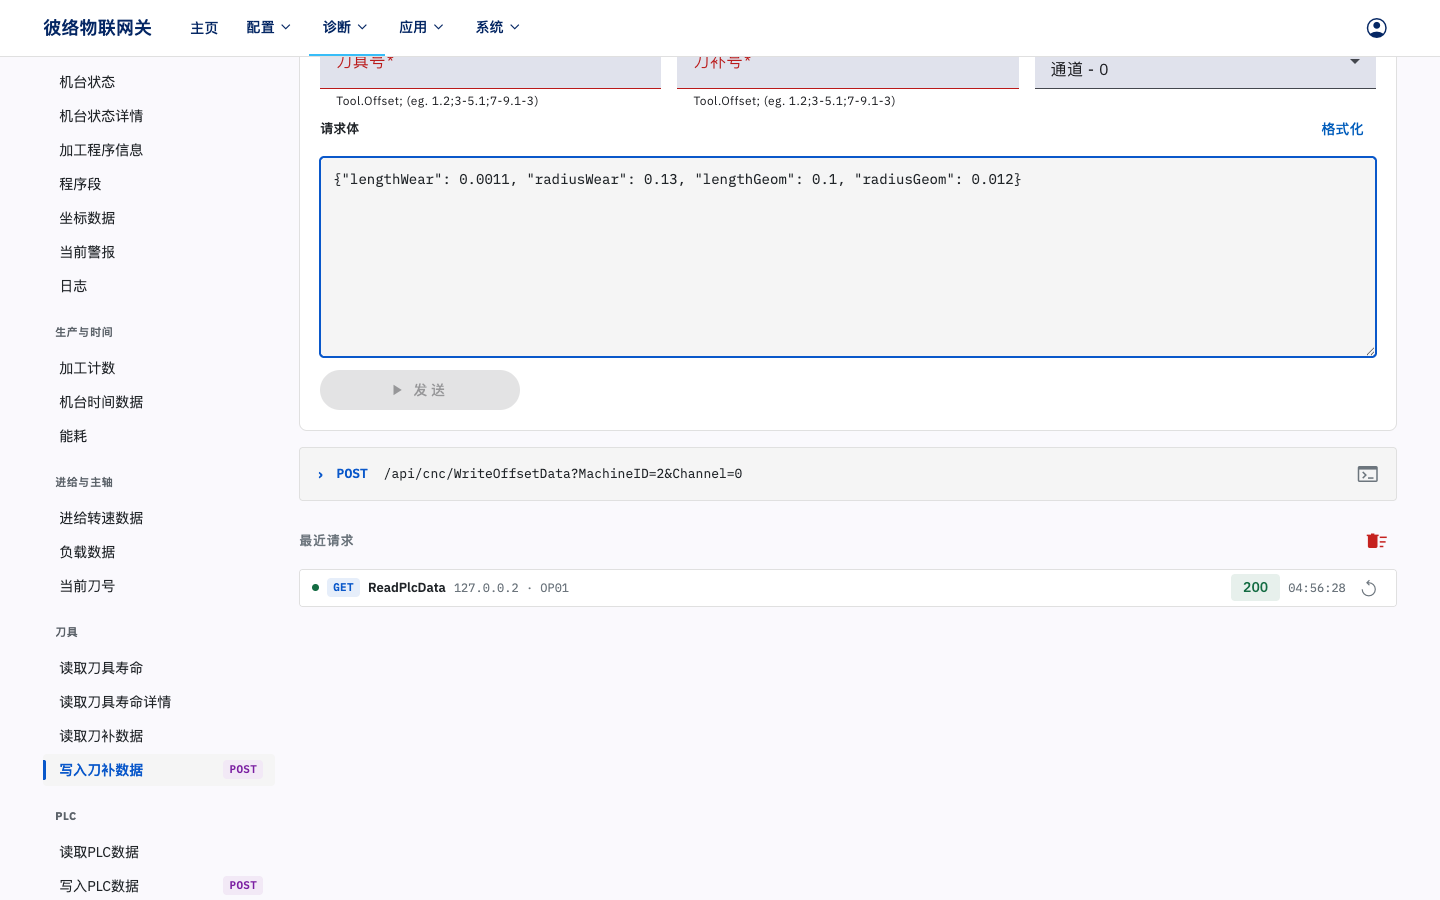The width and height of the screenshot is (1440, 900).
Task: Click the 04:56:28 timestamp
Action: click(x=1317, y=588)
